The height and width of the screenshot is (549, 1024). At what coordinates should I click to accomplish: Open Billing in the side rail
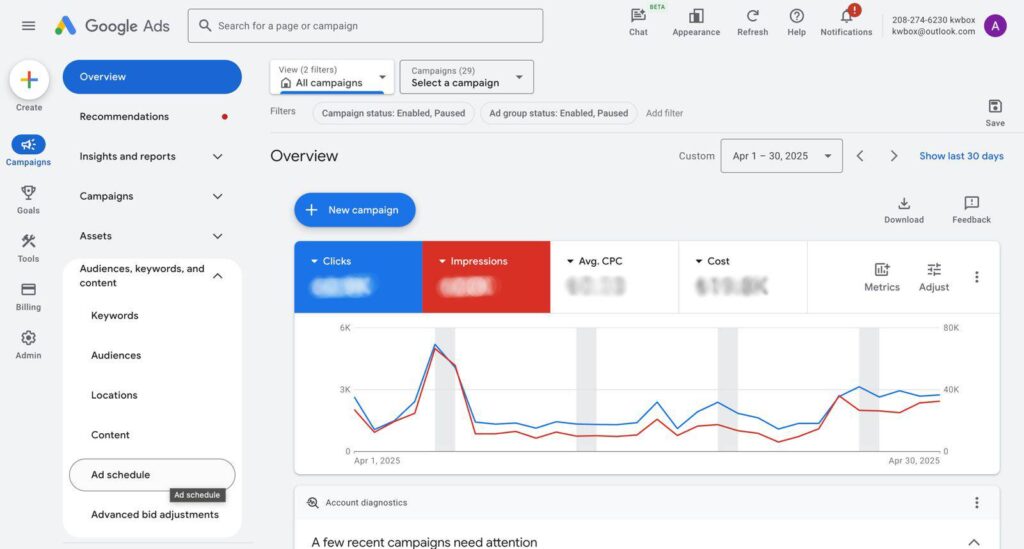(x=28, y=296)
